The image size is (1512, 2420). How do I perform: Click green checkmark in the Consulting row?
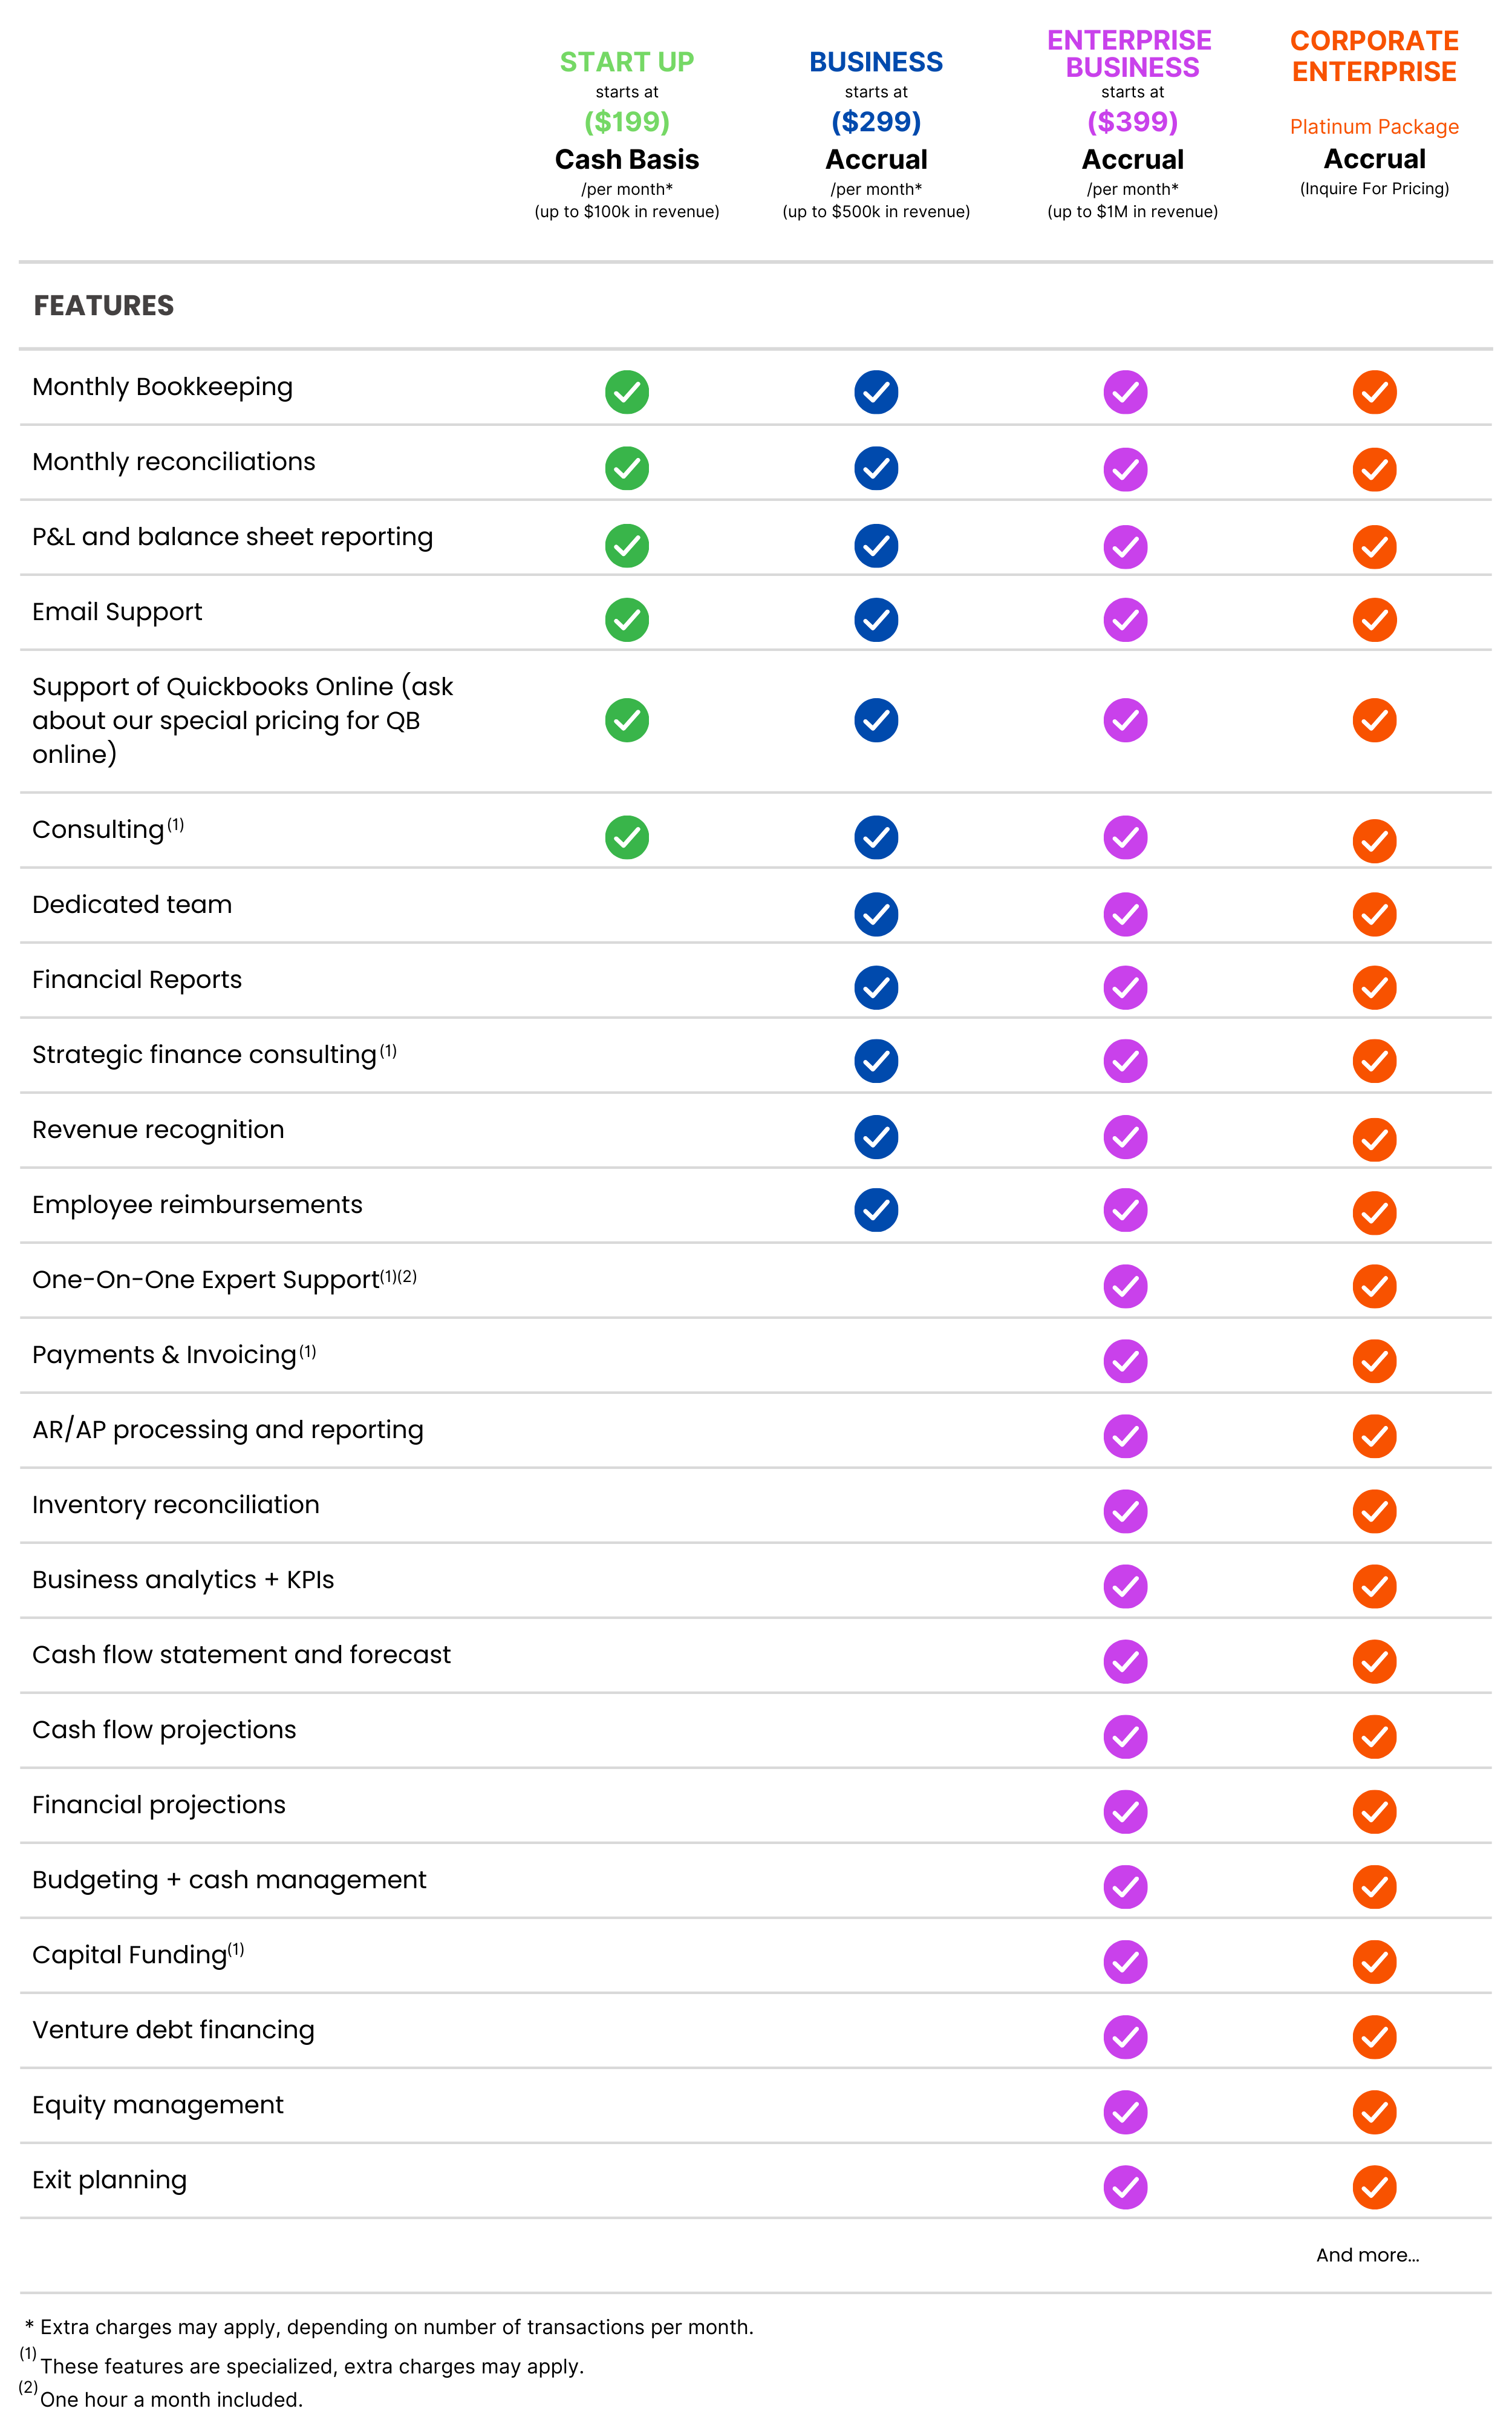pyautogui.click(x=627, y=837)
